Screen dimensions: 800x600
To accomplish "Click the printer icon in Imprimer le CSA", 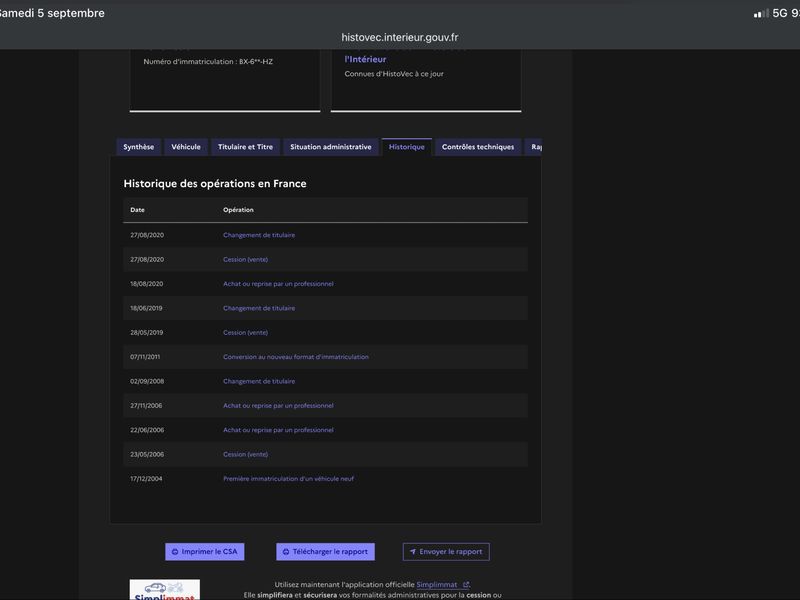I will pos(175,552).
